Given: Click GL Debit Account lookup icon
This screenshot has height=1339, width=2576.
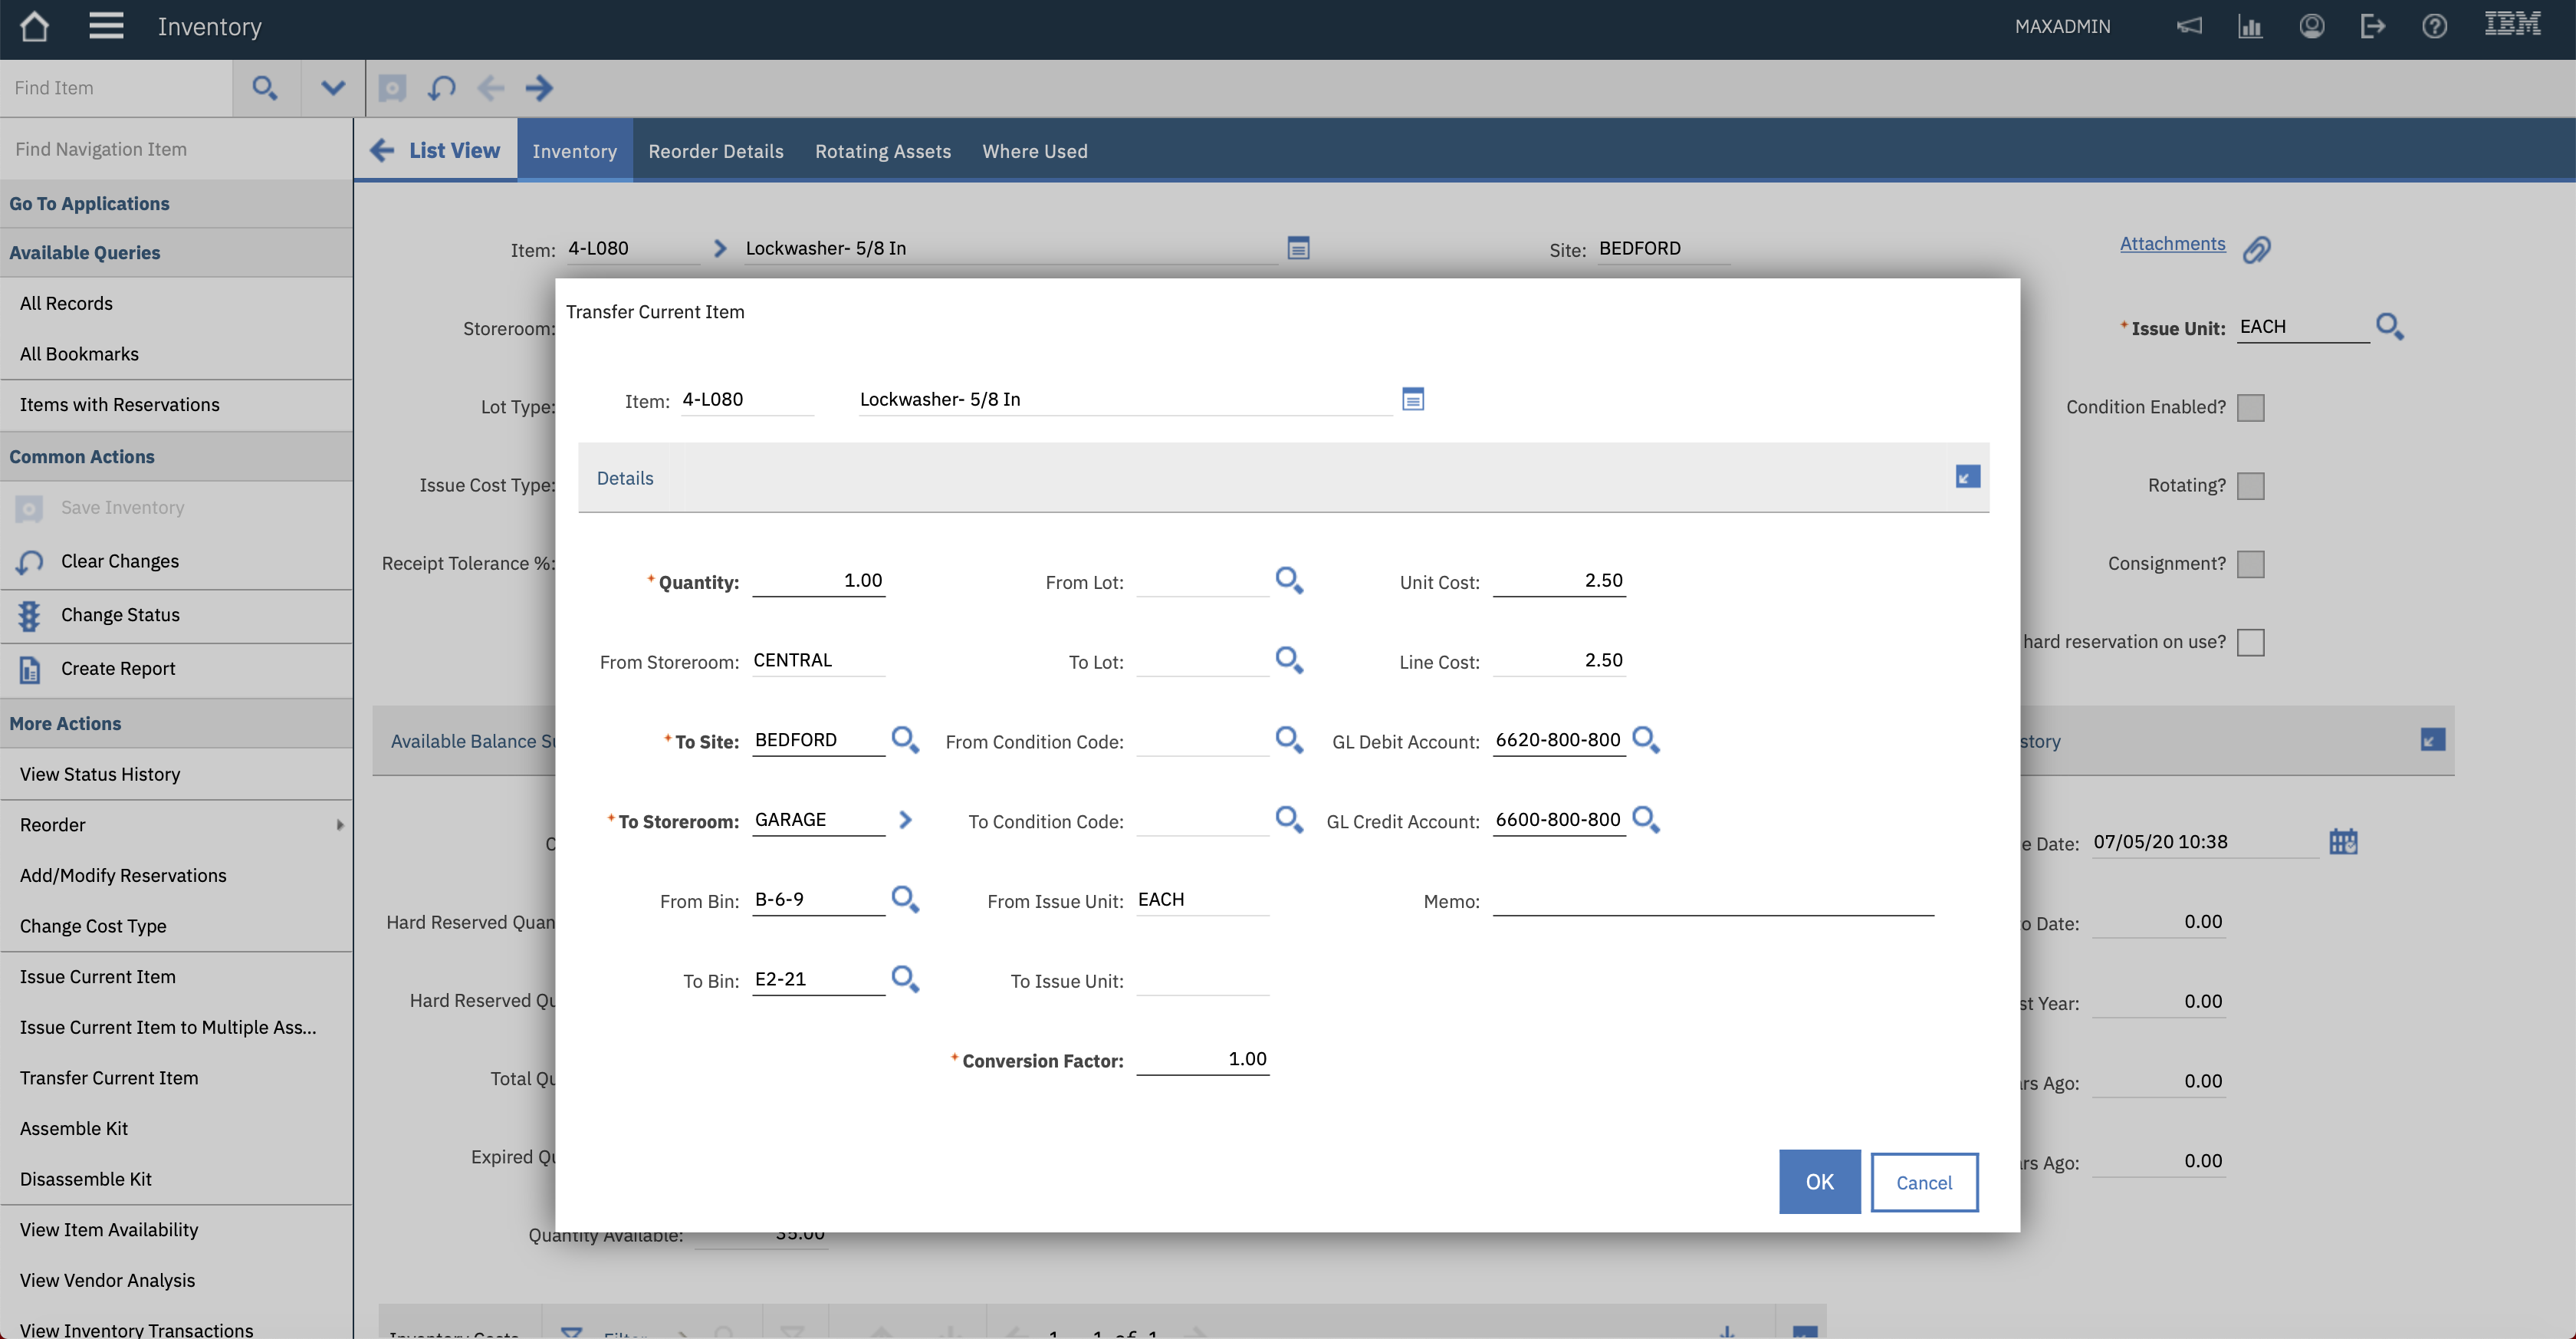Looking at the screenshot, I should (x=1645, y=740).
